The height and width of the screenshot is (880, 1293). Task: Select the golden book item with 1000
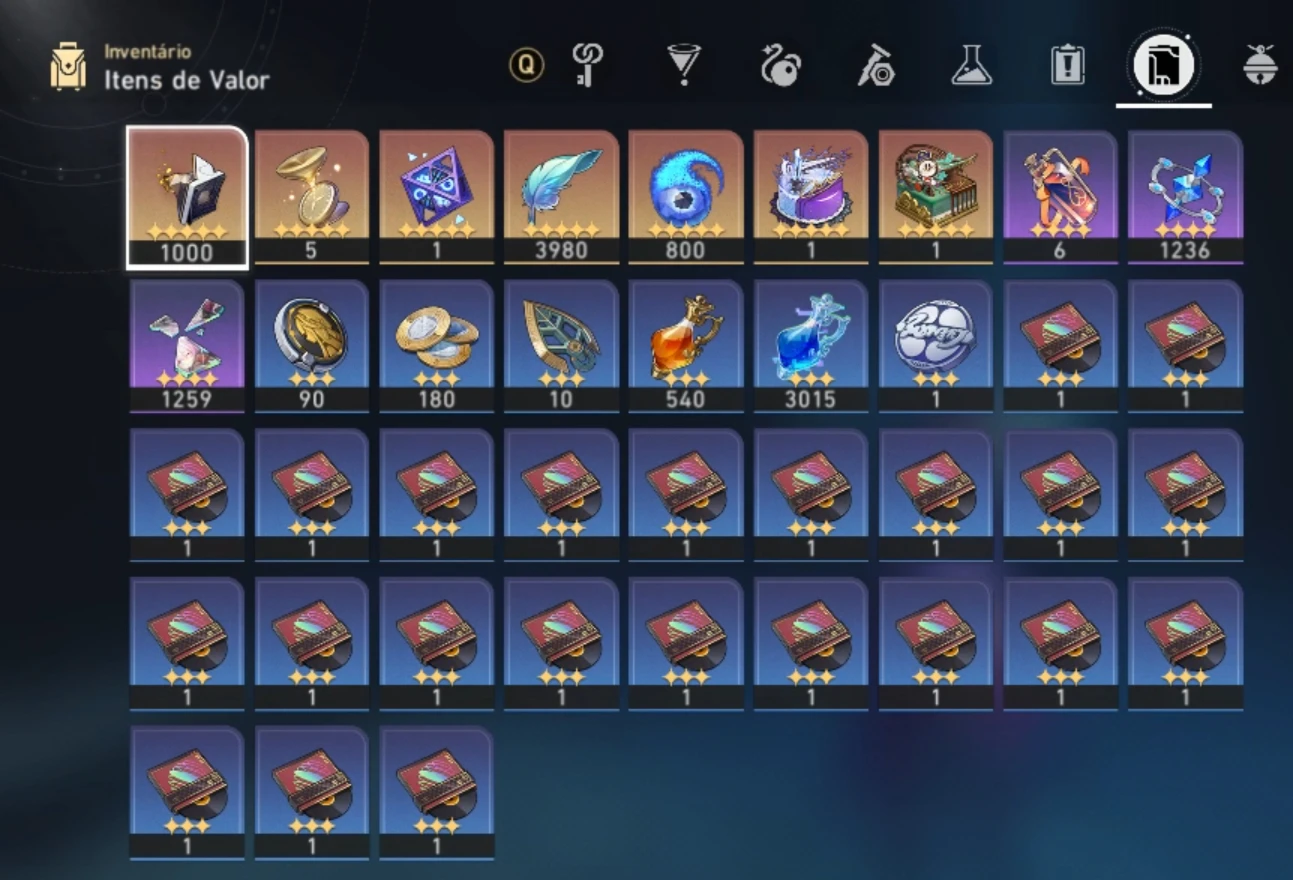[187, 197]
